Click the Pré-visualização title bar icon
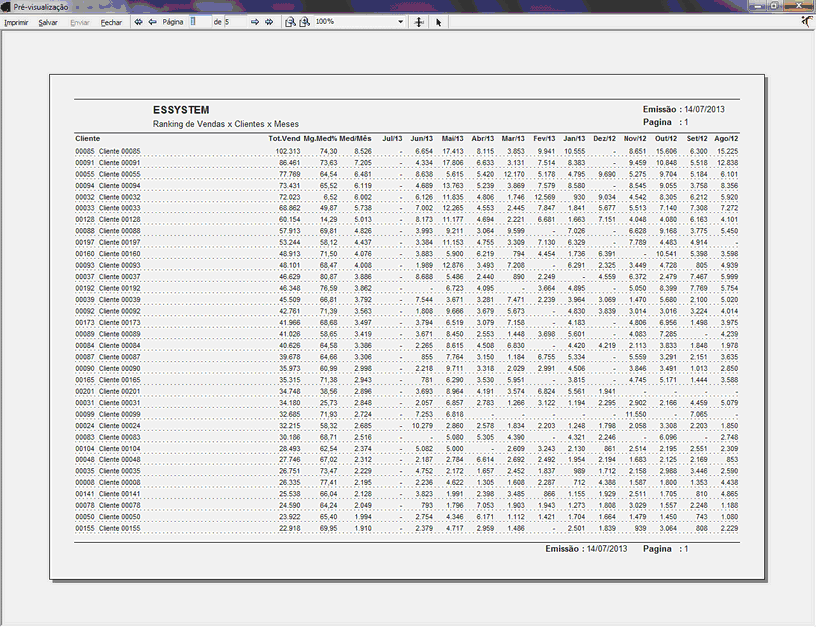Image resolution: width=816 pixels, height=627 pixels. point(7,6)
